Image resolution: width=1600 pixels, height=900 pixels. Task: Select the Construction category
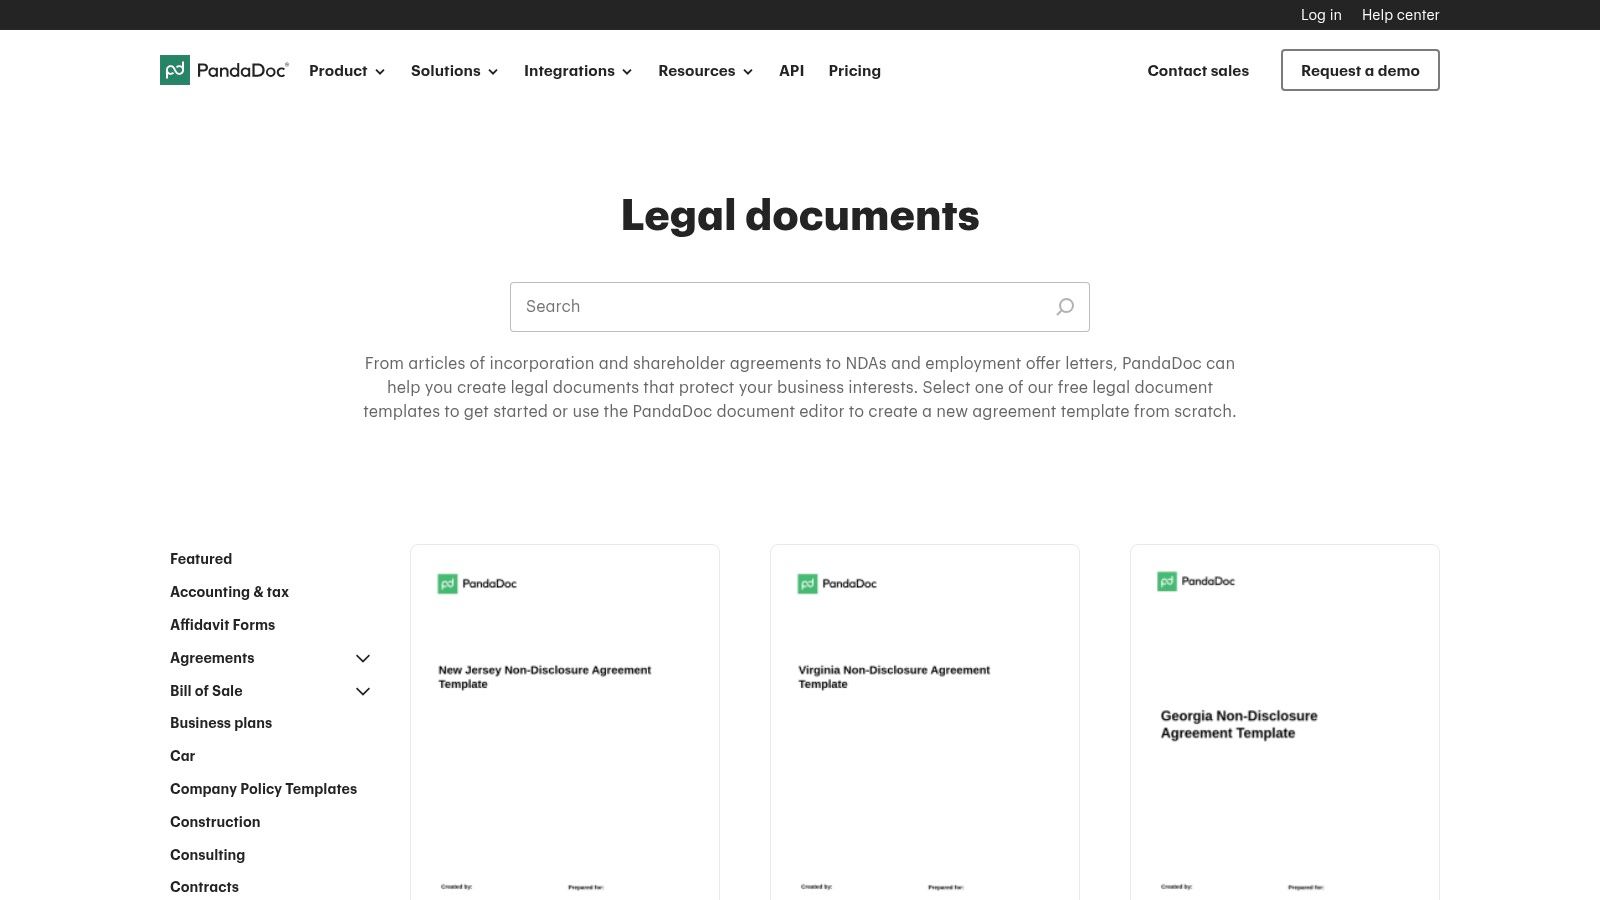tap(215, 822)
